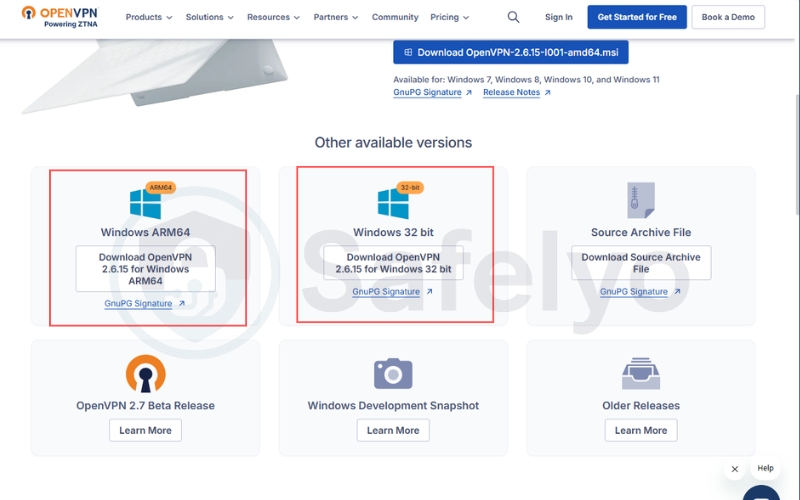Image resolution: width=800 pixels, height=500 pixels.
Task: Click the 'OpenVPN 2.7 Beta Release' title
Action: [145, 406]
